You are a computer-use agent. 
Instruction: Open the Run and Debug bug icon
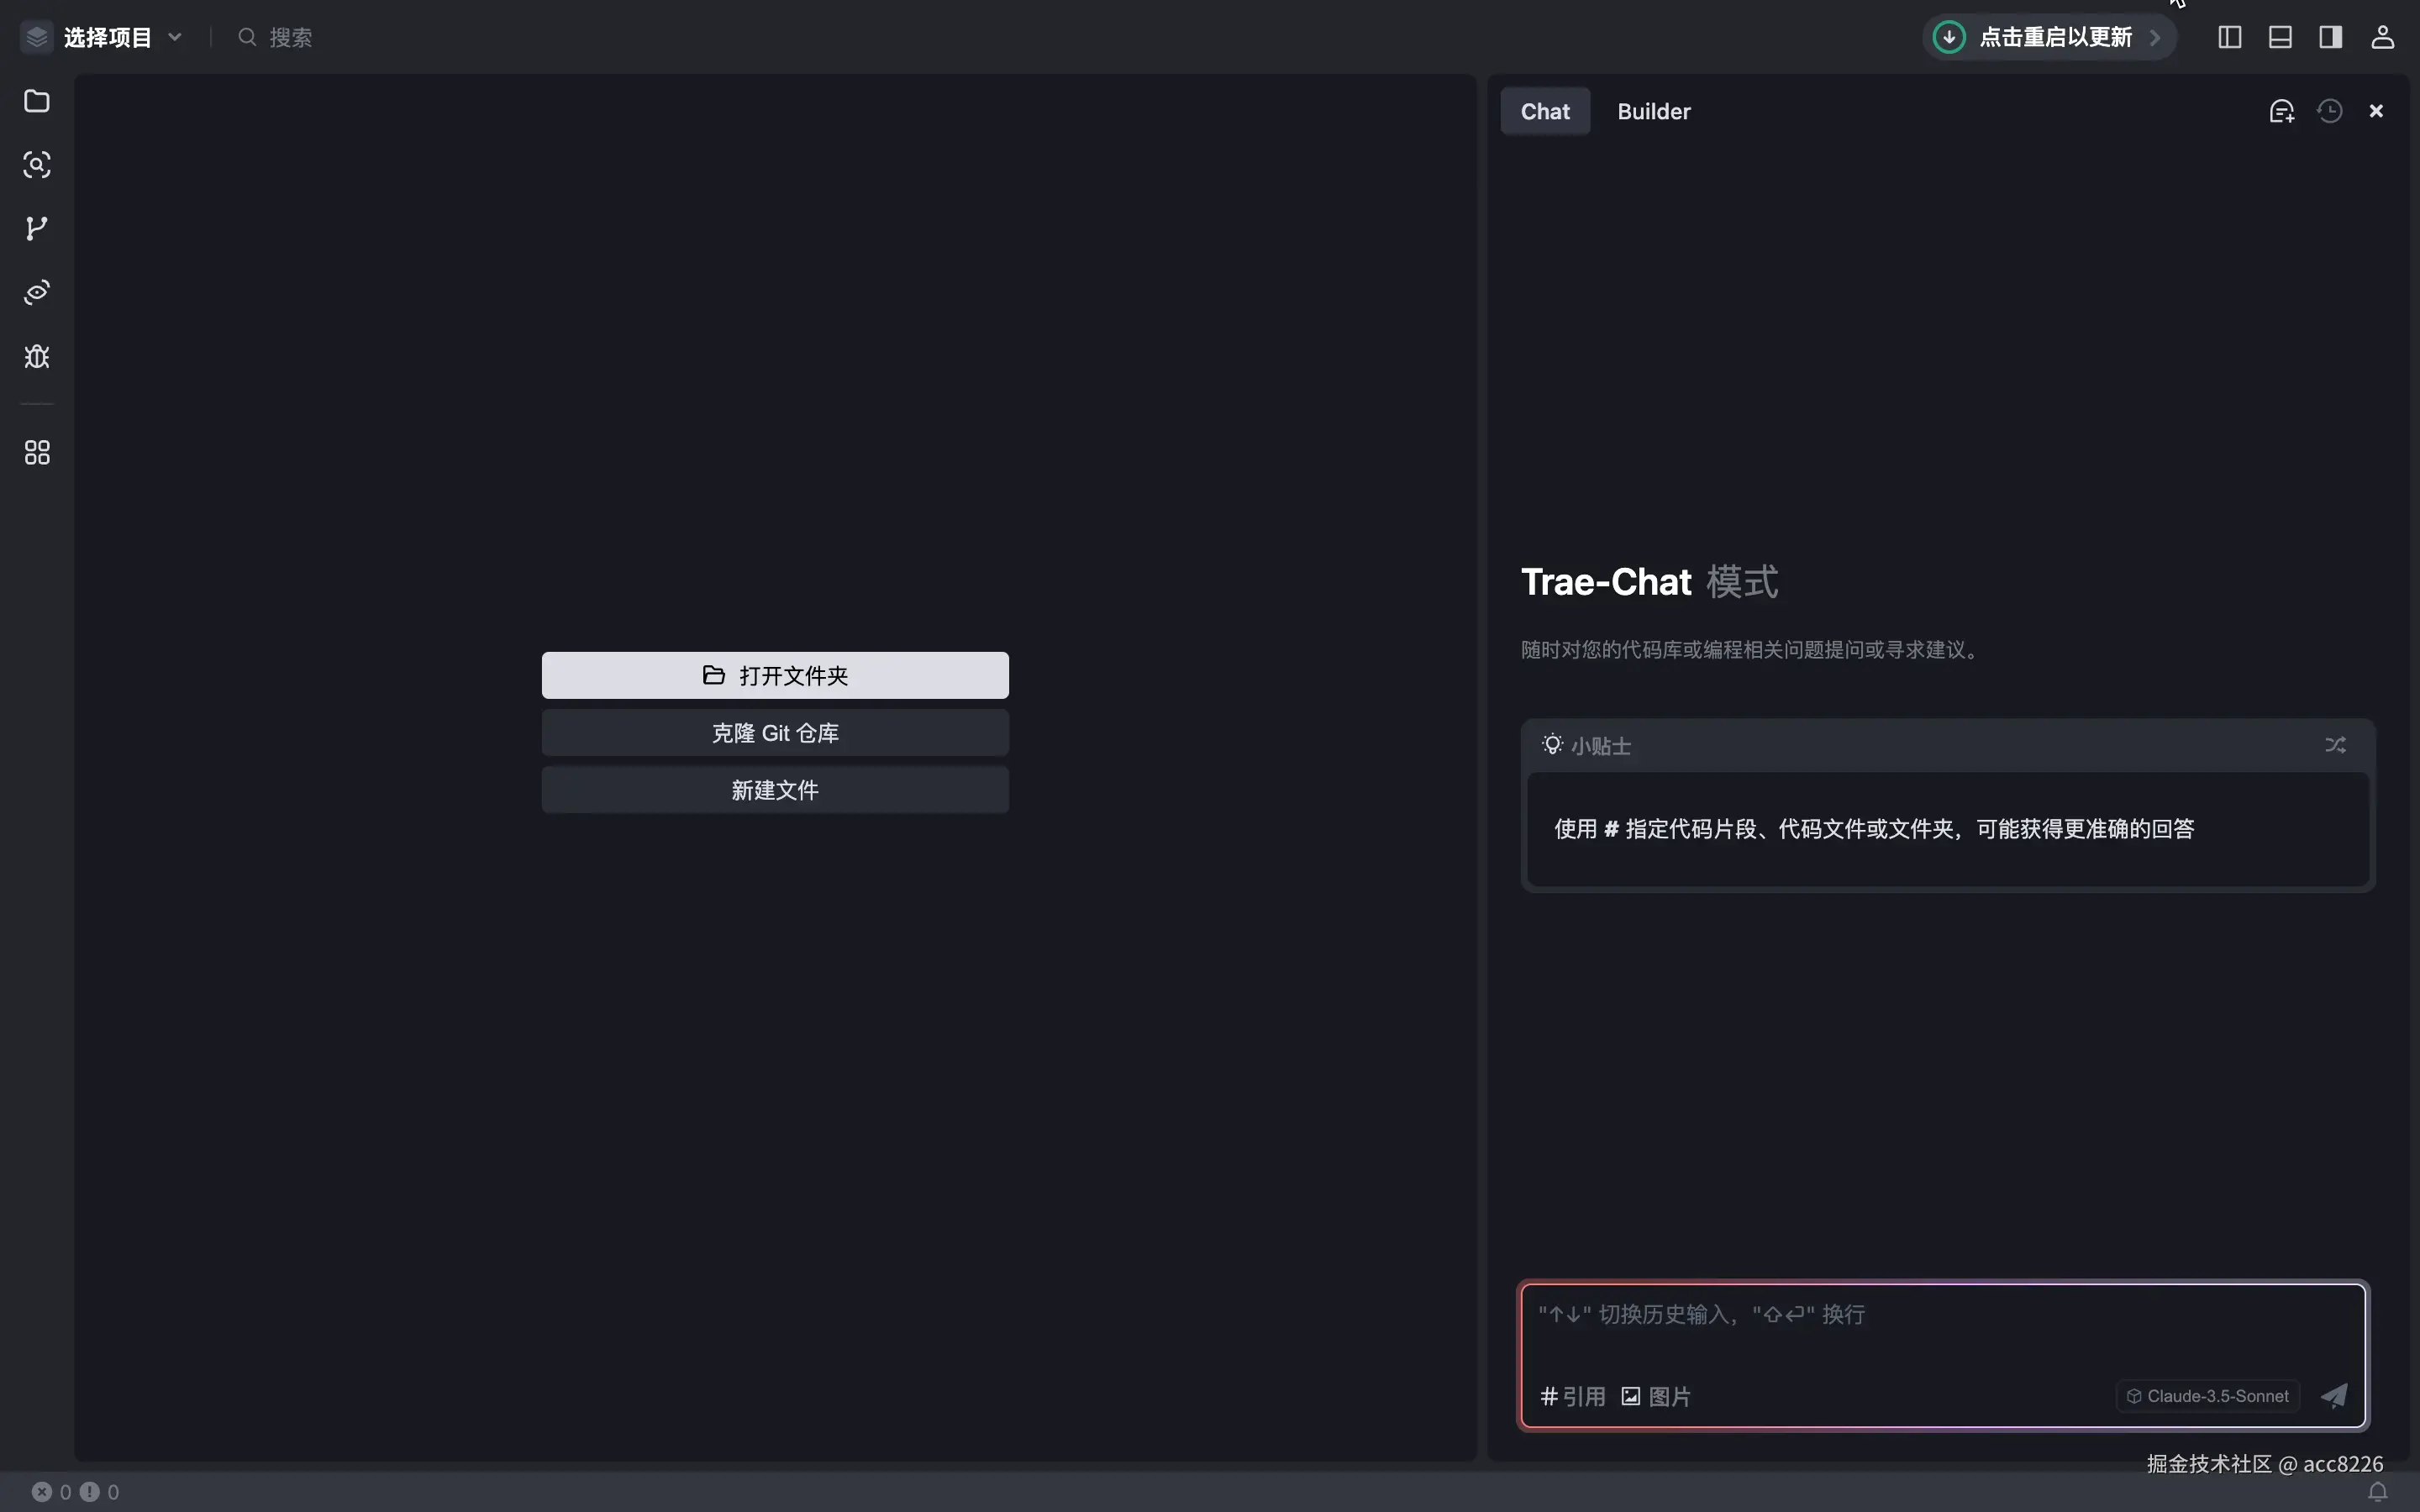tap(37, 357)
